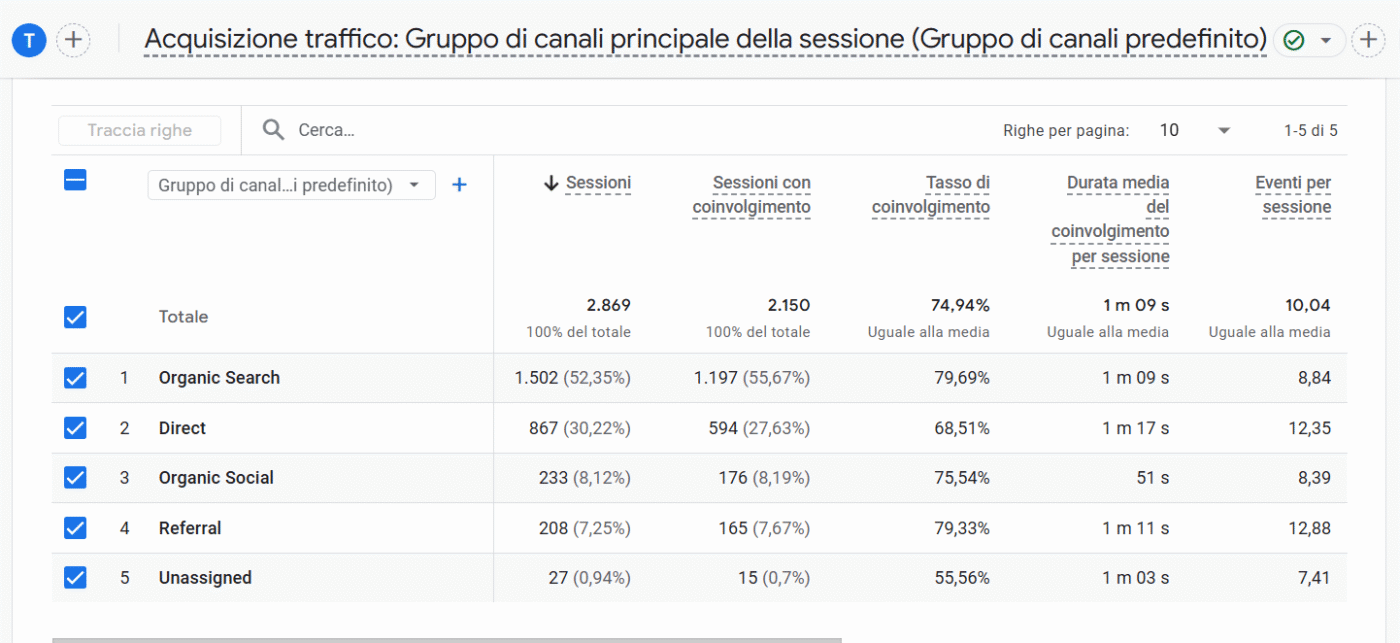Viewport: 1400px width, 643px height.
Task: Click the green check status icon
Action: tap(1294, 40)
